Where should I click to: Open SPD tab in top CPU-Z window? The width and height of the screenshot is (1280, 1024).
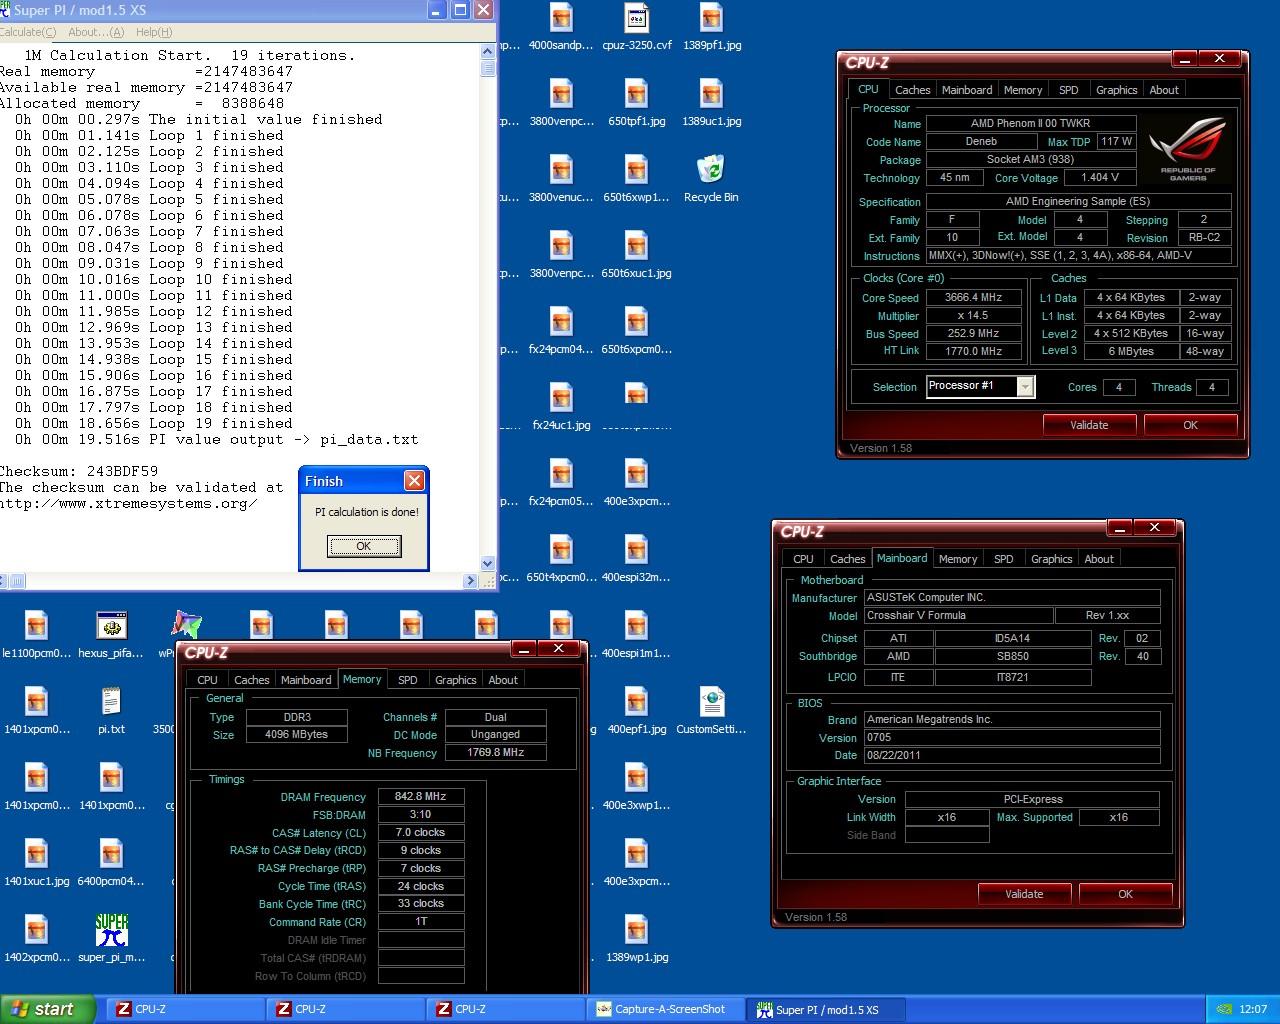click(x=1068, y=90)
